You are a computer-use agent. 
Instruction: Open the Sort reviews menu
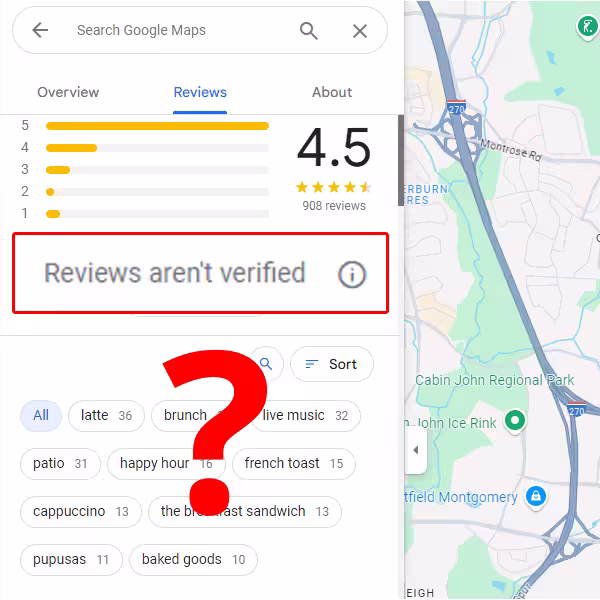click(x=332, y=364)
